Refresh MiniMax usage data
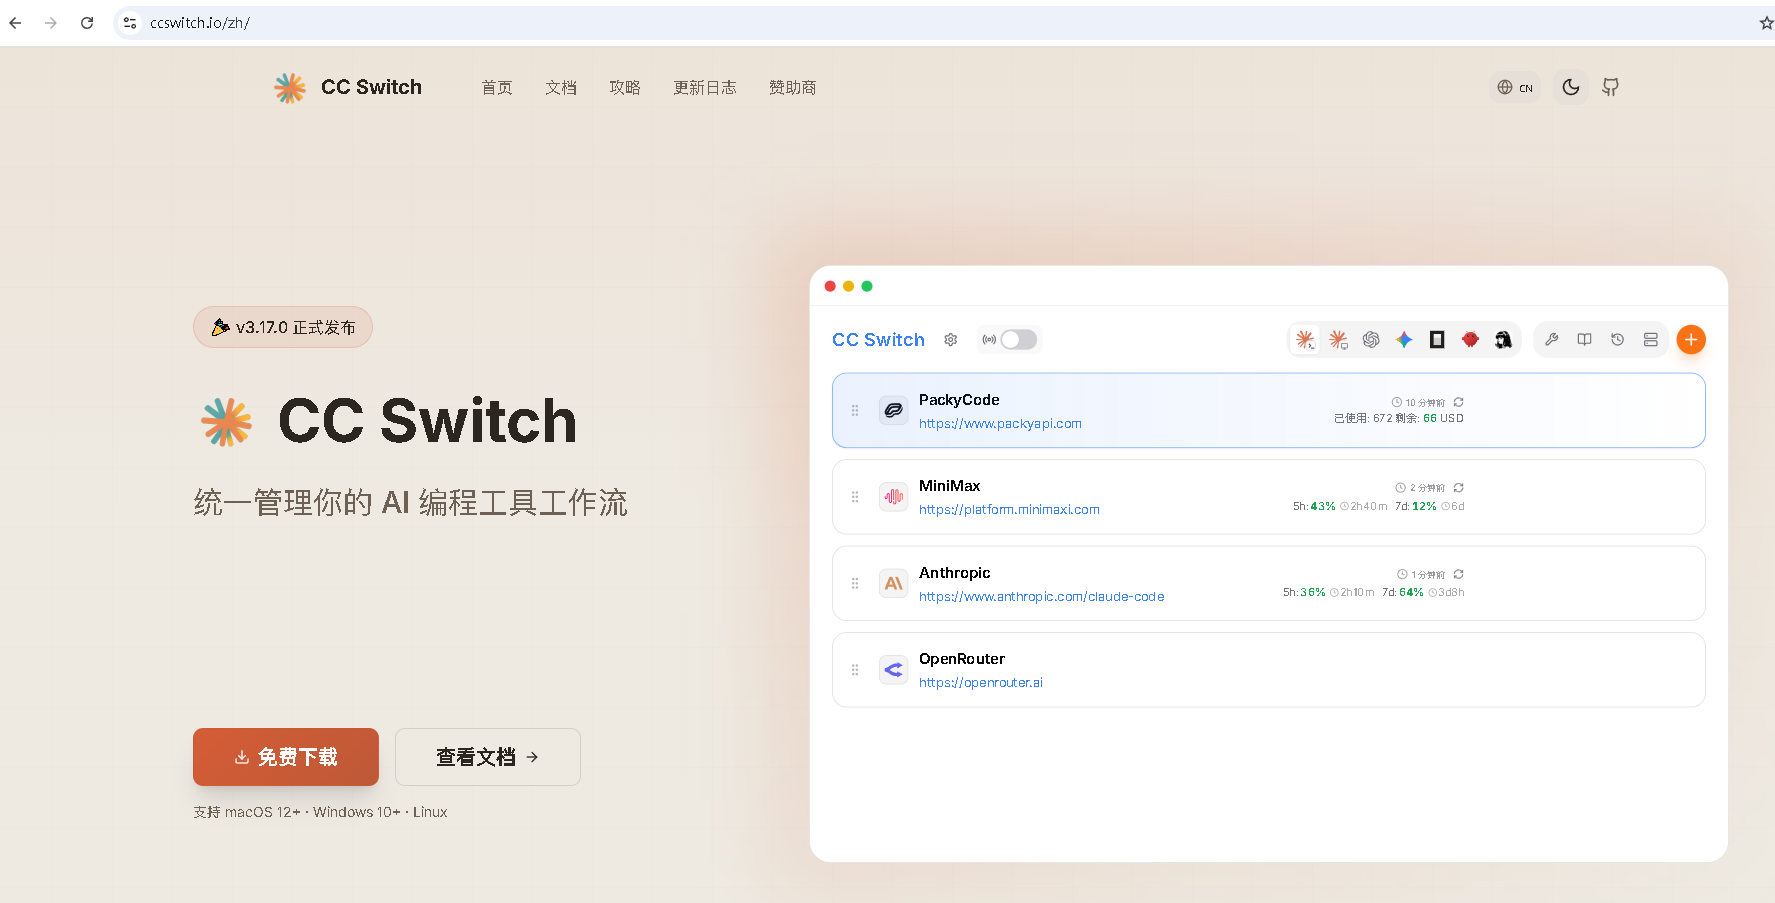The width and height of the screenshot is (1775, 903). pyautogui.click(x=1459, y=488)
